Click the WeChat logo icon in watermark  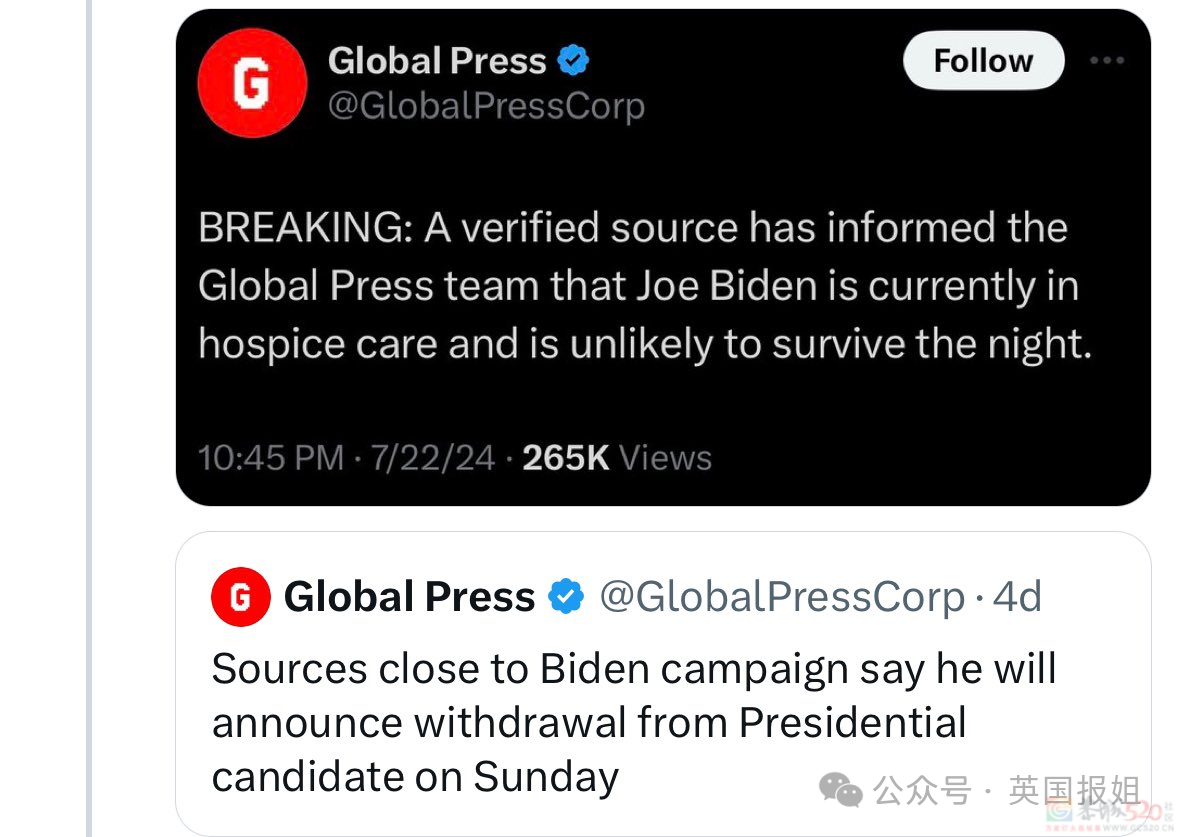tap(841, 790)
